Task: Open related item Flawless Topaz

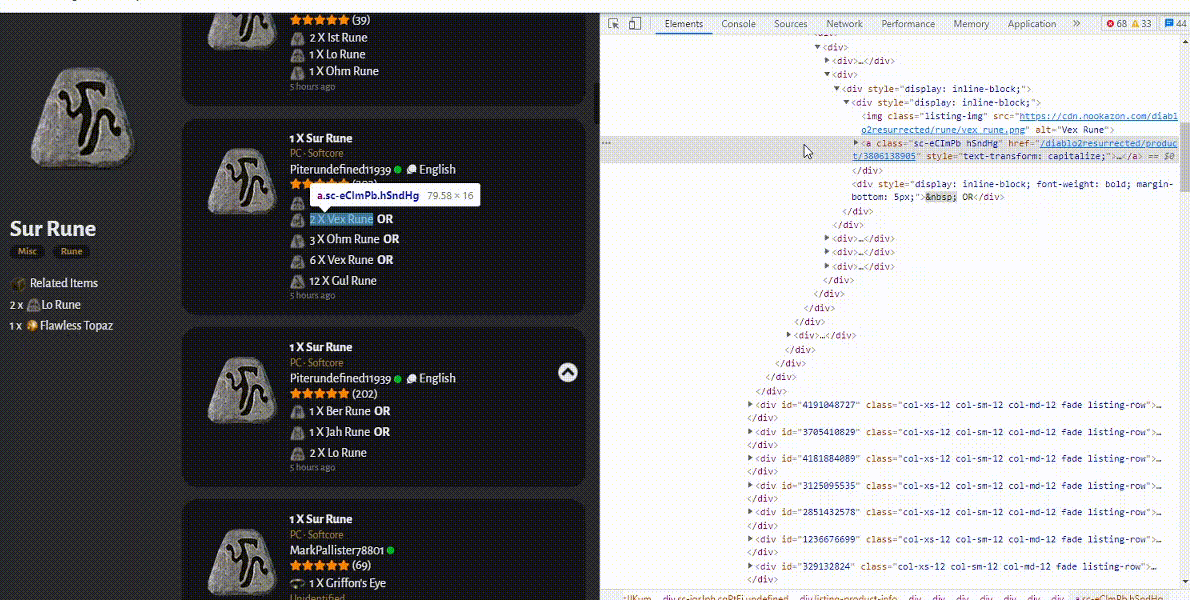Action: [76, 325]
